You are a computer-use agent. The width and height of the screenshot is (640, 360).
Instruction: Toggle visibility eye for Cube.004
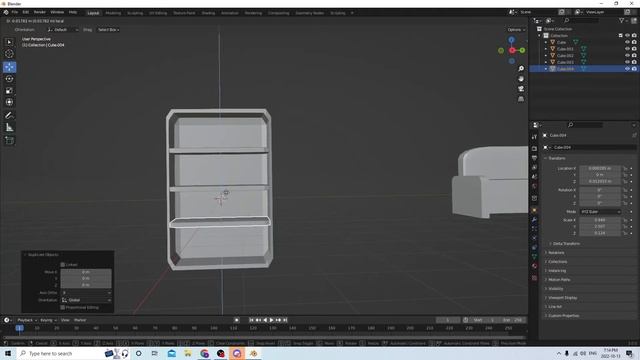click(627, 69)
